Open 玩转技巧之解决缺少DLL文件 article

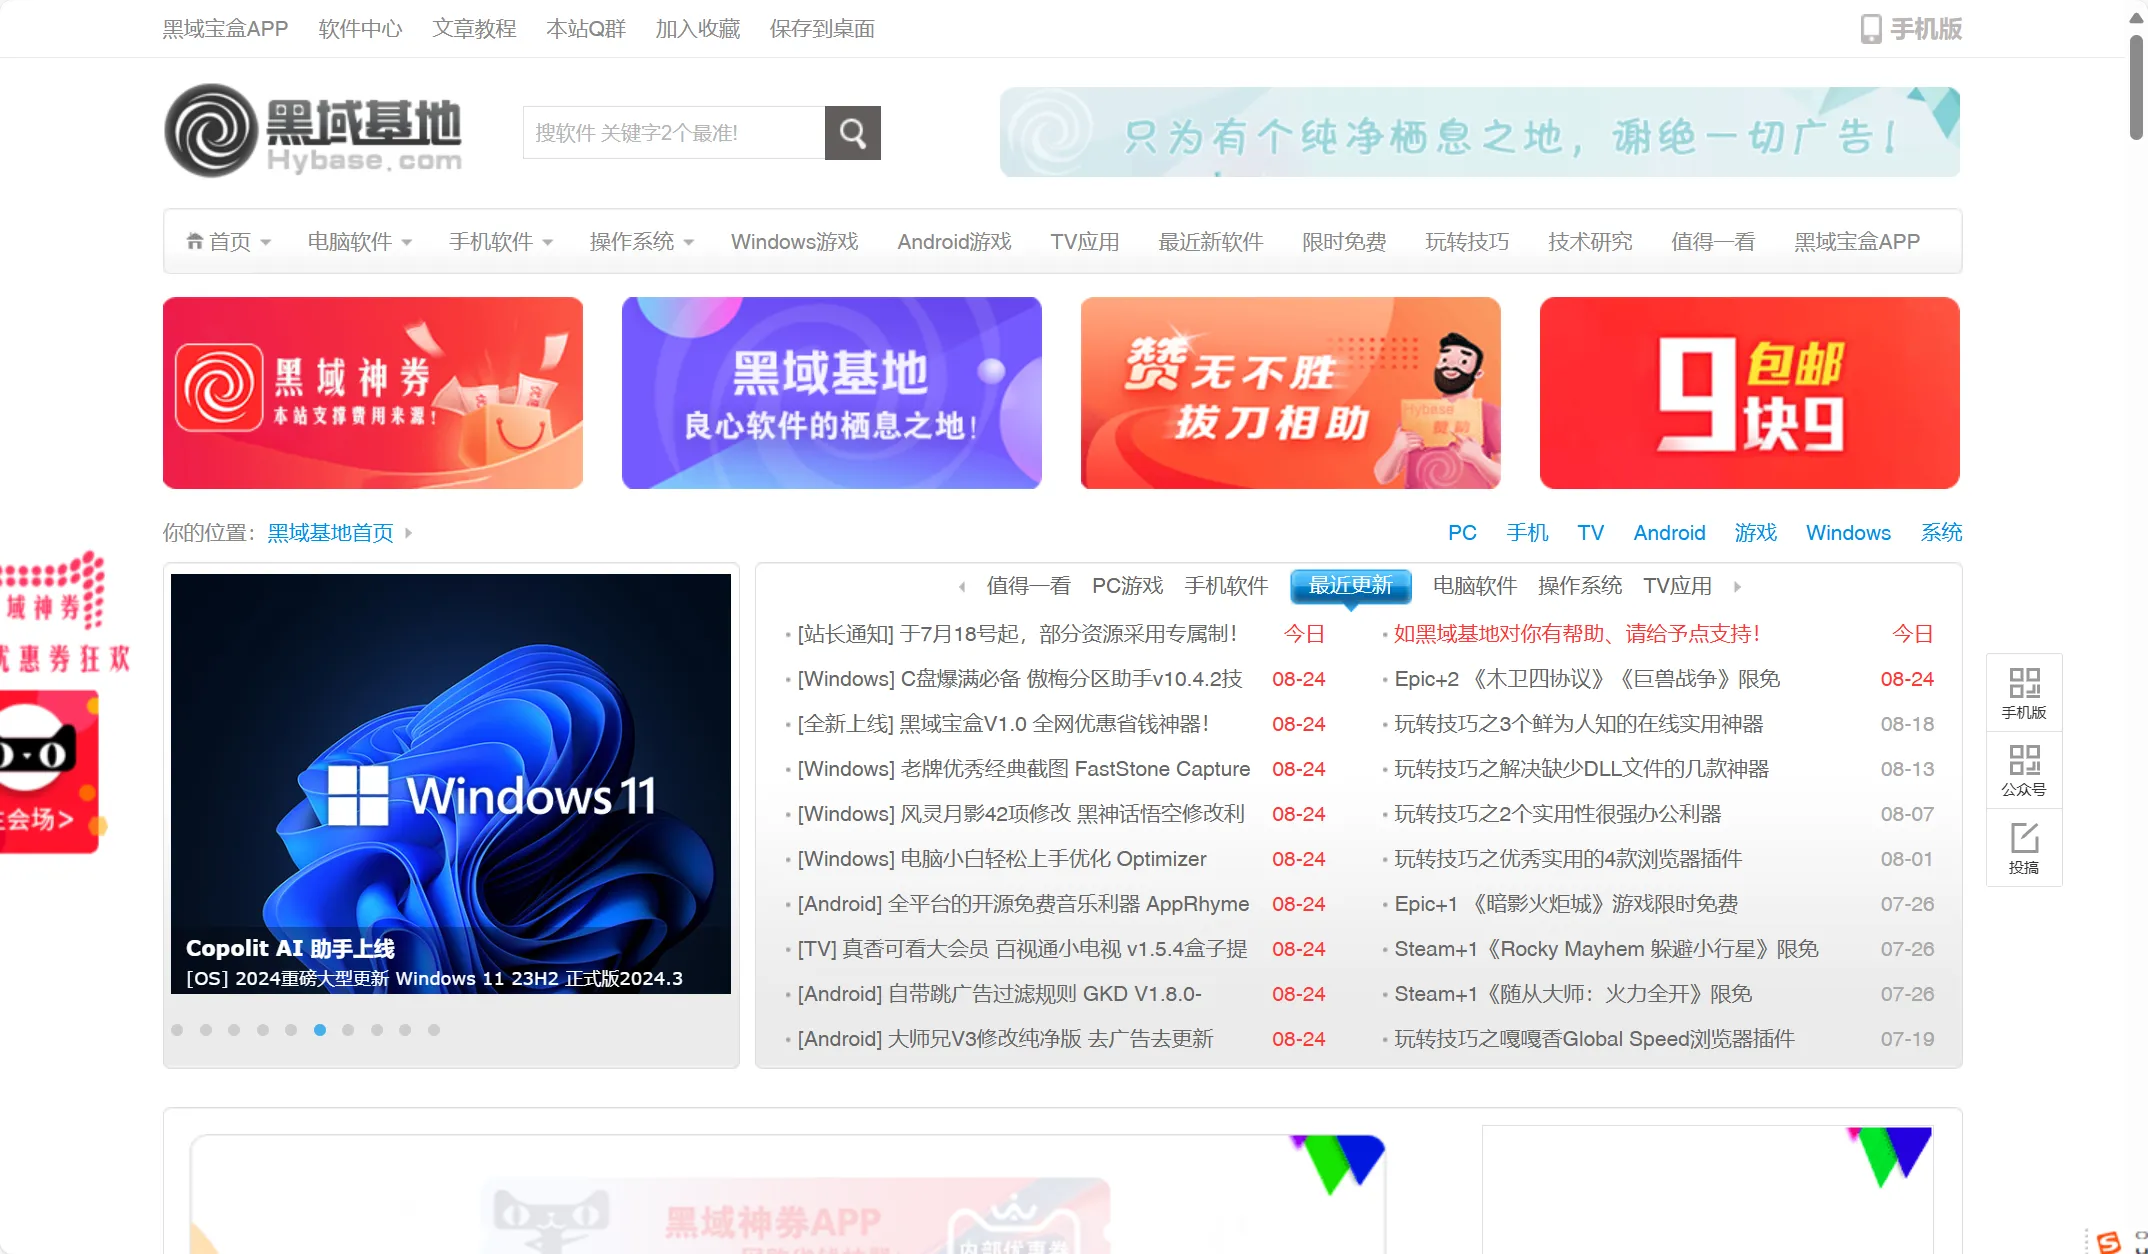coord(1581,769)
